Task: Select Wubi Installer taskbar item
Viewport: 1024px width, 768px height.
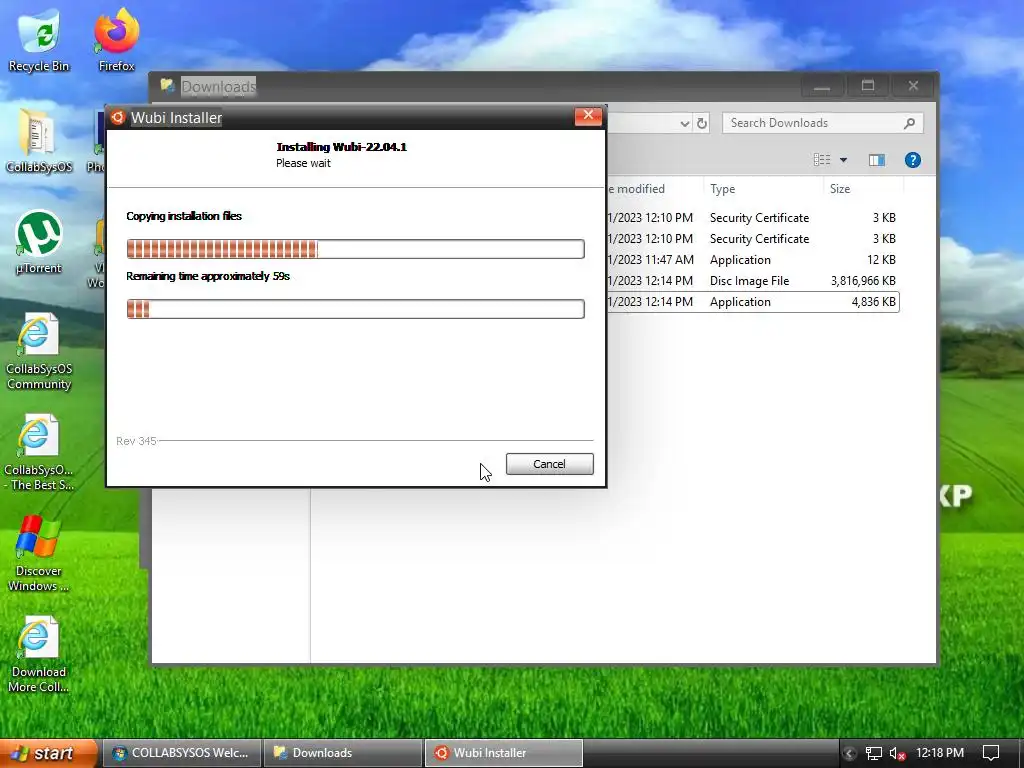Action: [504, 753]
